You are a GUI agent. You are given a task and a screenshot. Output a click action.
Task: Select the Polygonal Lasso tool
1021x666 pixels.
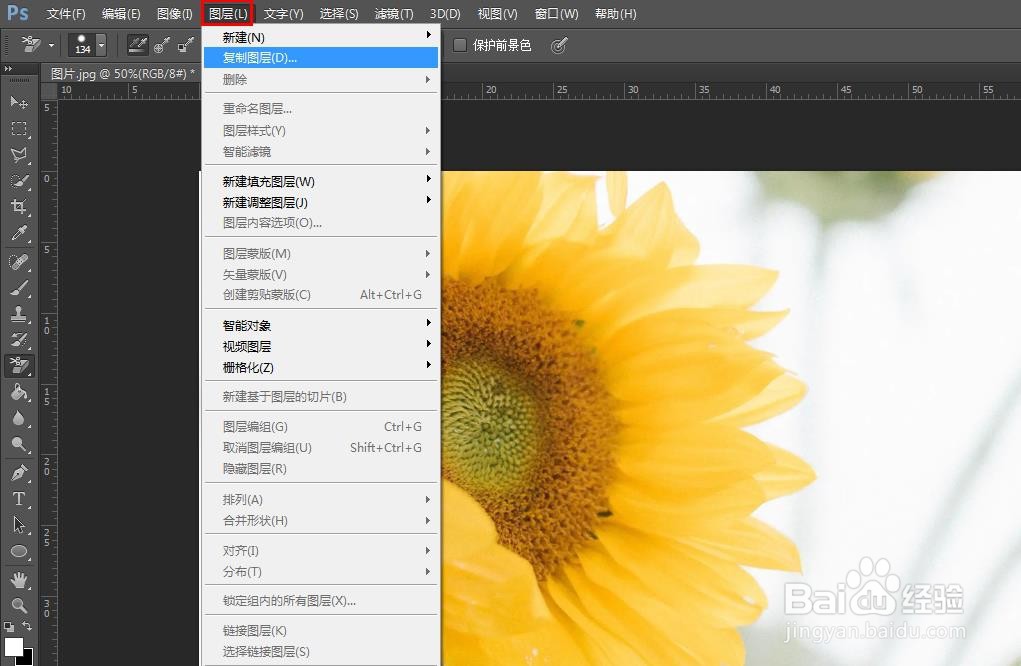click(x=19, y=155)
